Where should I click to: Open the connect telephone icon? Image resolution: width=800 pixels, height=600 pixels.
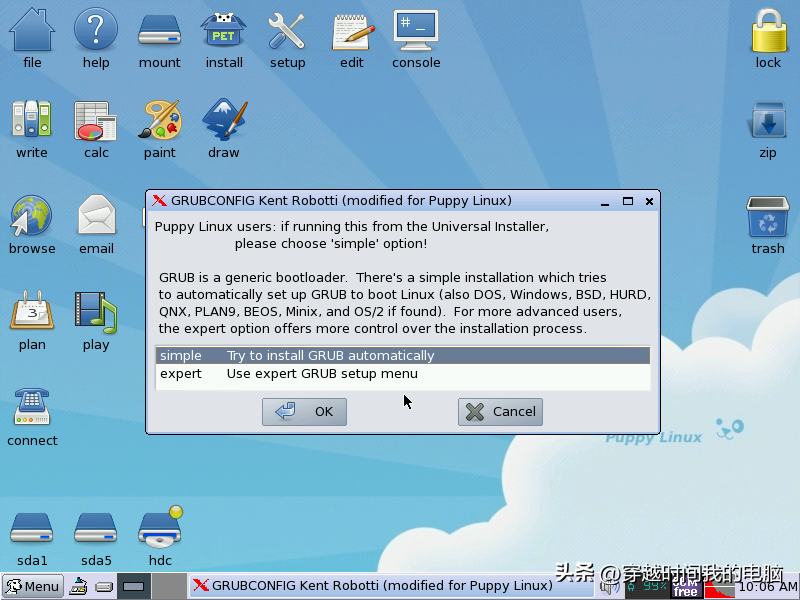(32, 407)
